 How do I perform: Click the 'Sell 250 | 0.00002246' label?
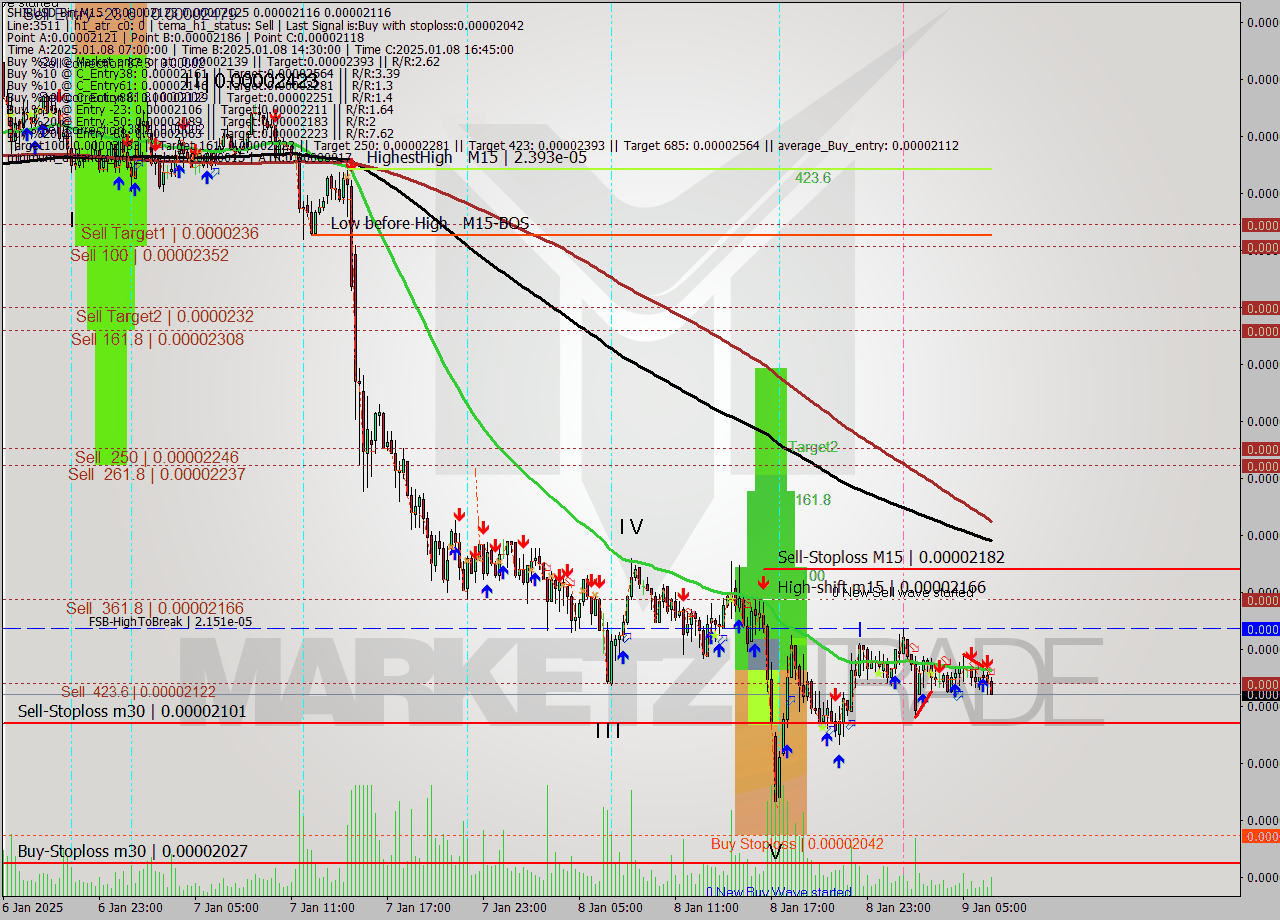[x=157, y=457]
